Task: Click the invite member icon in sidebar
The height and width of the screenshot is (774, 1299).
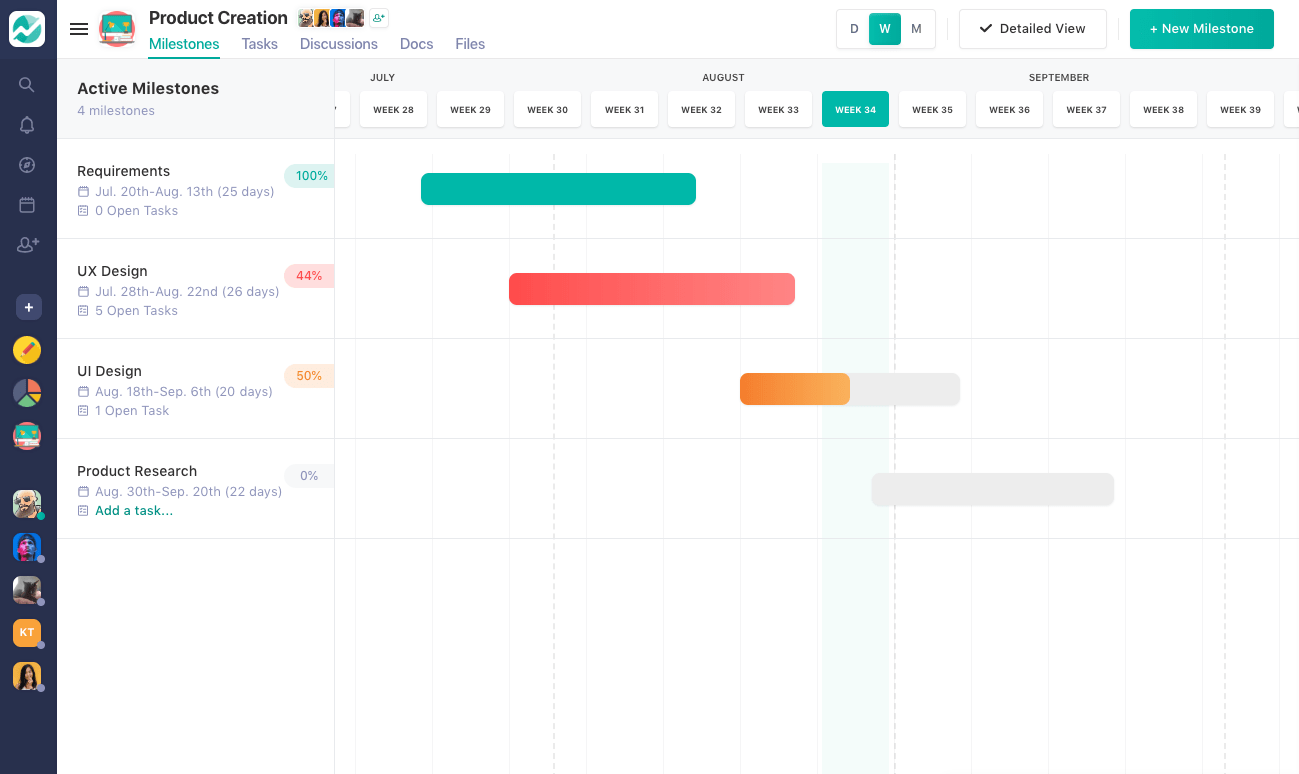Action: click(x=27, y=244)
